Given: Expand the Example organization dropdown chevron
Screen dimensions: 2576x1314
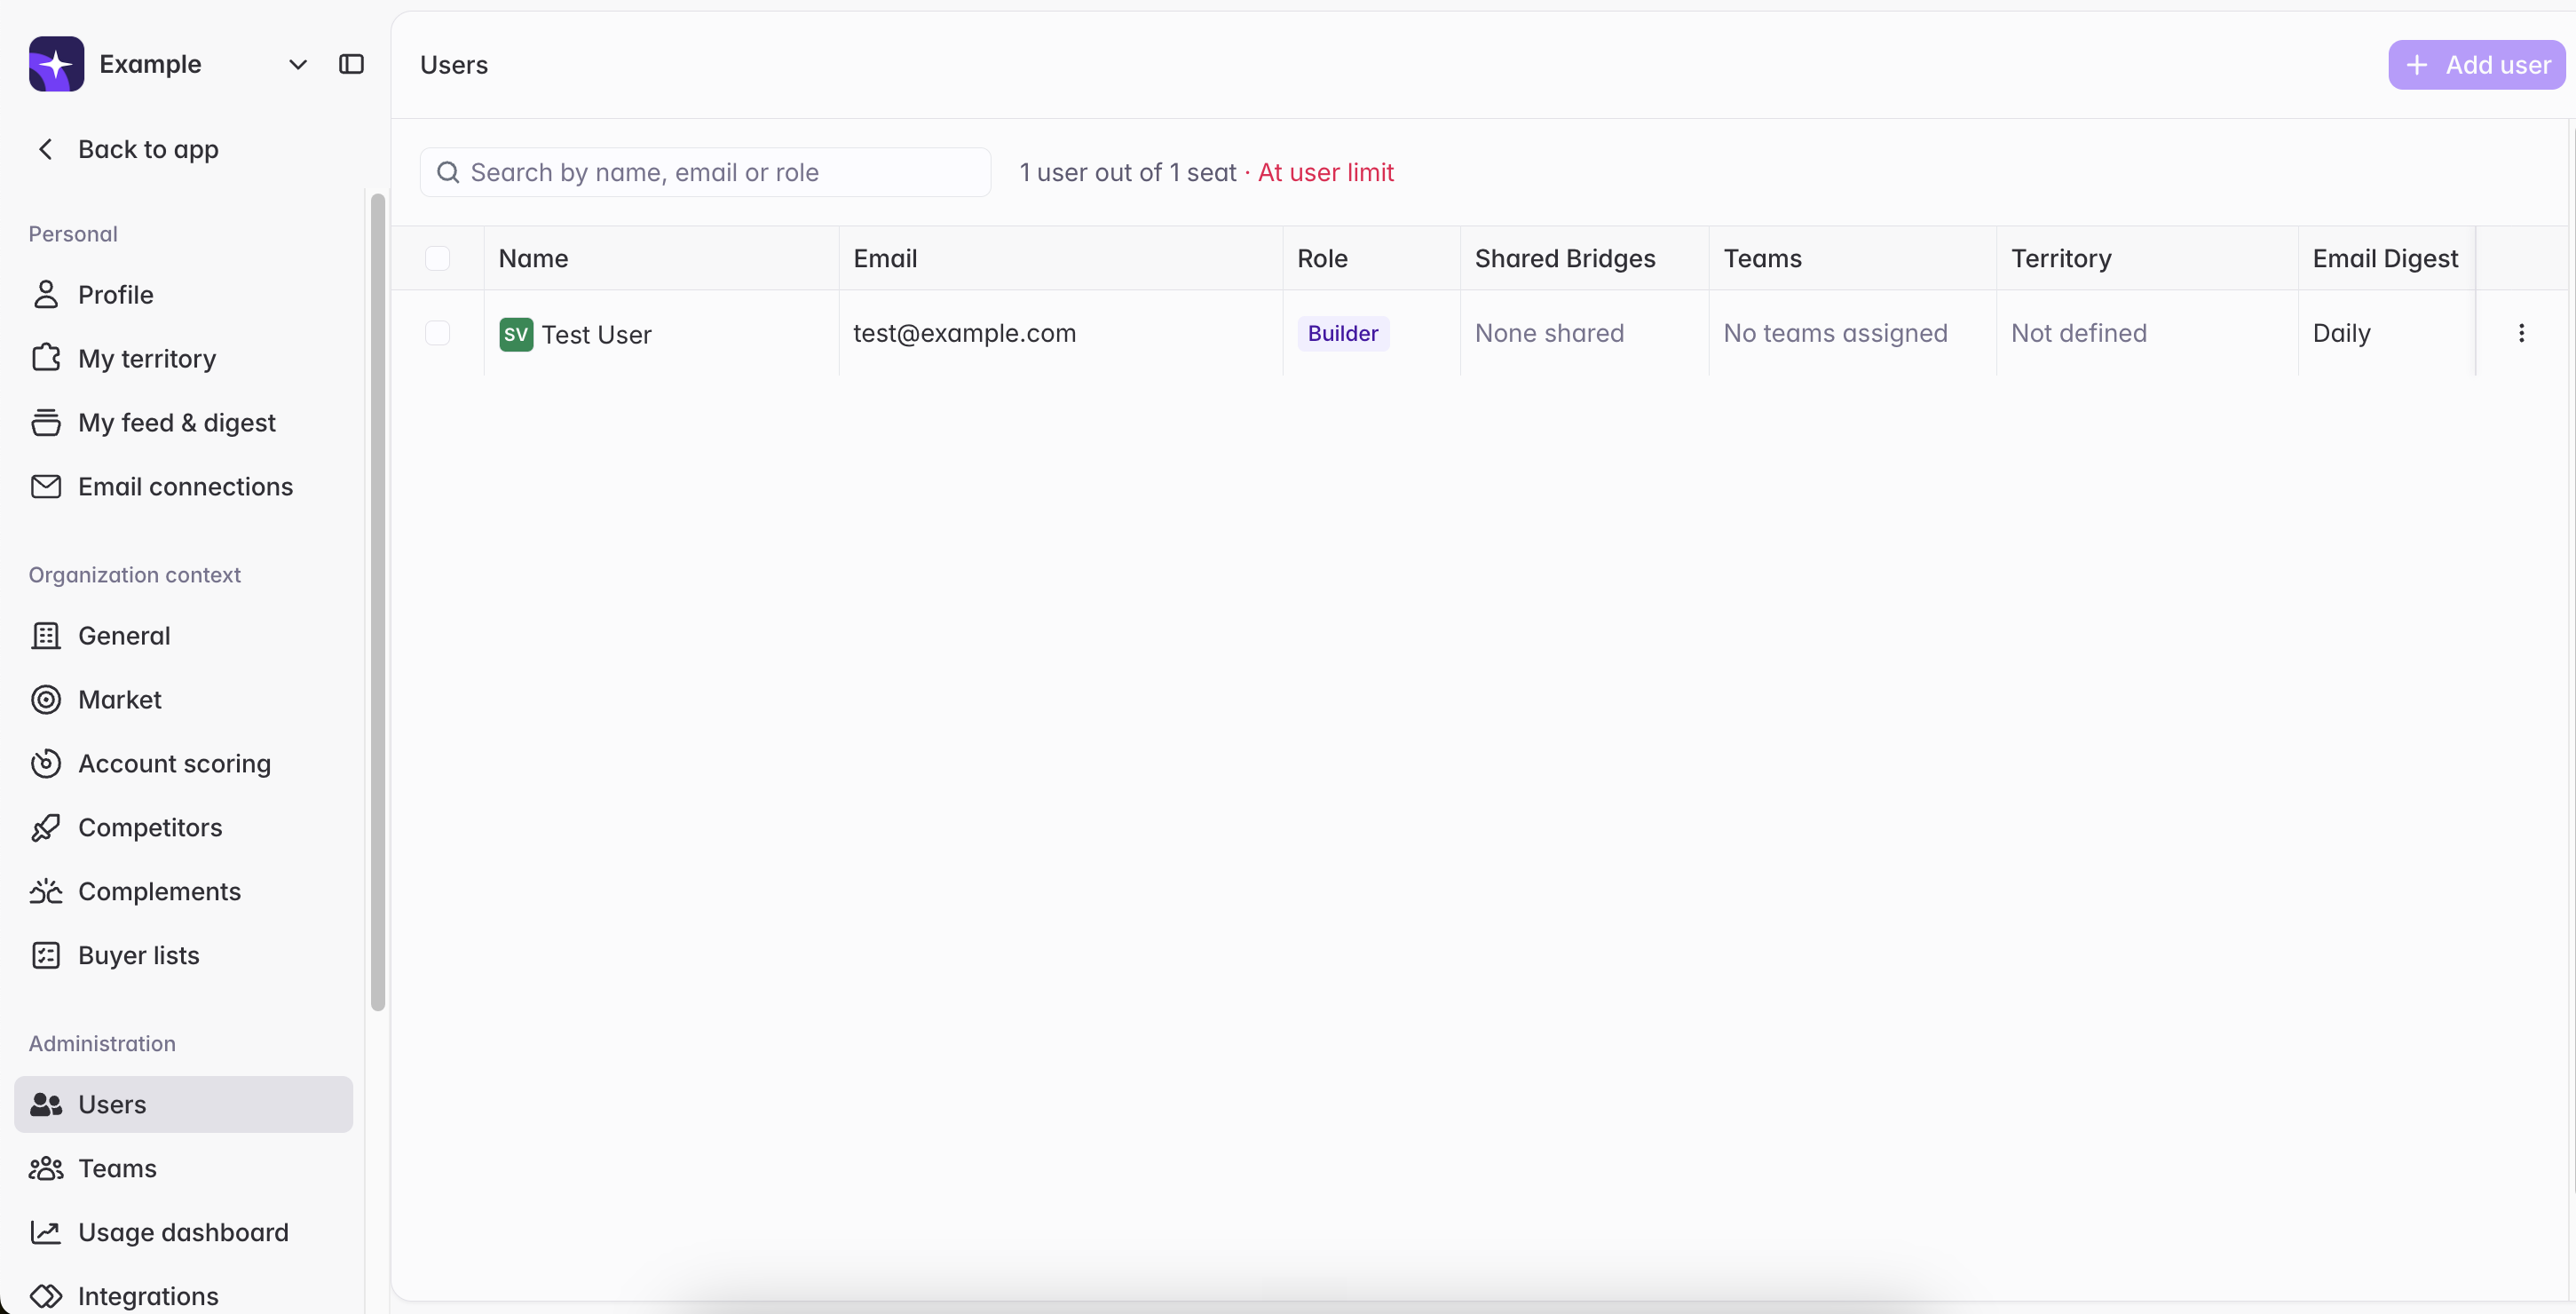Looking at the screenshot, I should pyautogui.click(x=297, y=65).
